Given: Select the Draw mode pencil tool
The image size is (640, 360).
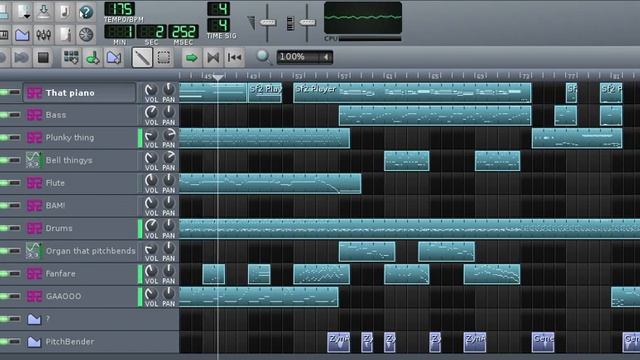Looking at the screenshot, I should pos(142,58).
